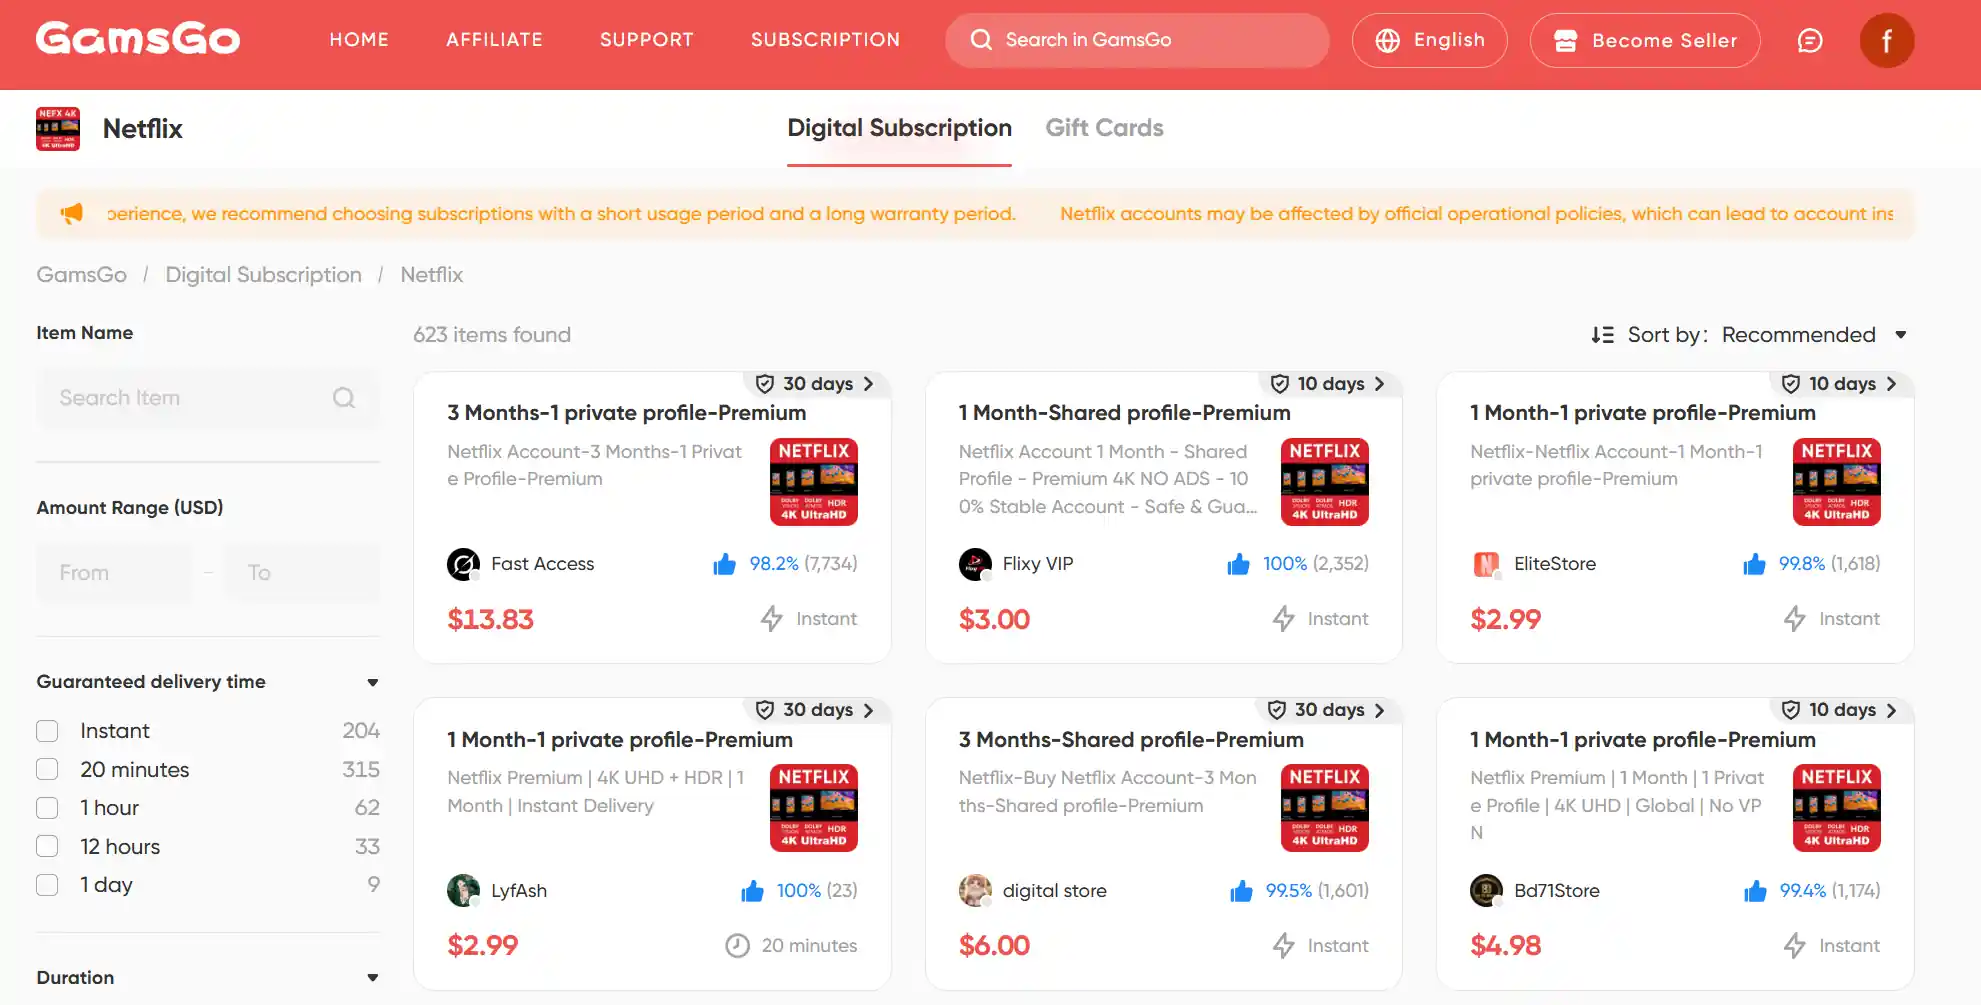Open the user profile avatar
Screen dimensions: 1981x1005
pos(1886,40)
